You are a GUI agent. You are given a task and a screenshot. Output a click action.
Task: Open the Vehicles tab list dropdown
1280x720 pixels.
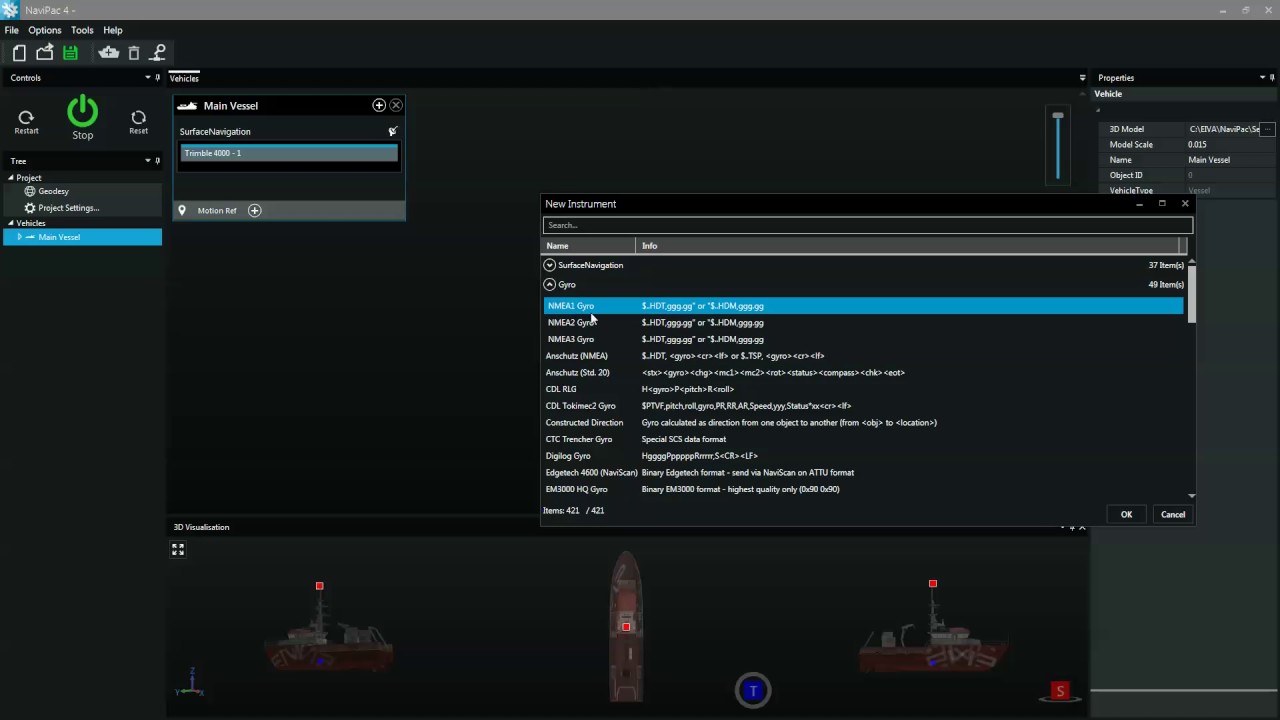click(x=1082, y=77)
